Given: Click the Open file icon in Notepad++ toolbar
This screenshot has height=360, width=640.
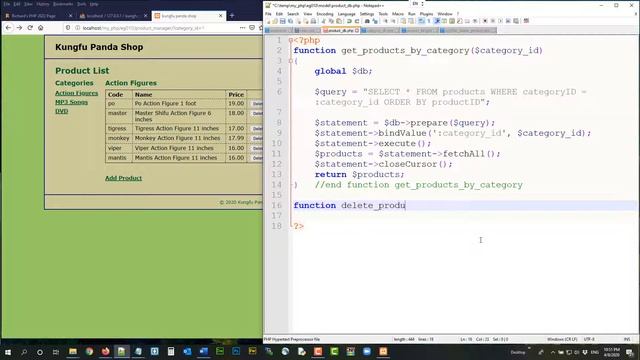Looking at the screenshot, I should click(x=275, y=21).
